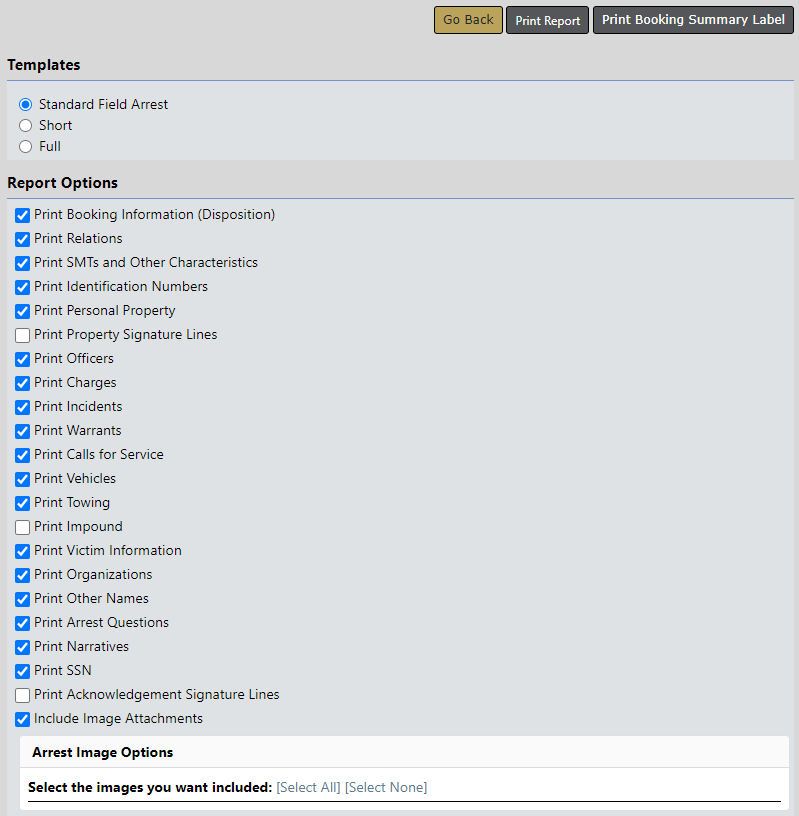Click Print Booking Summary Label button
This screenshot has height=816, width=799.
coord(693,20)
